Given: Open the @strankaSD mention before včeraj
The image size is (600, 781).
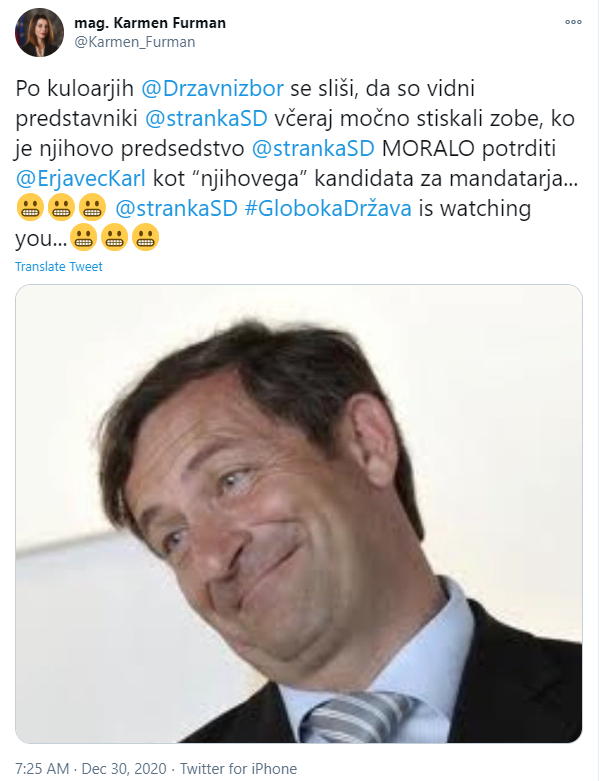Looking at the screenshot, I should 206,118.
